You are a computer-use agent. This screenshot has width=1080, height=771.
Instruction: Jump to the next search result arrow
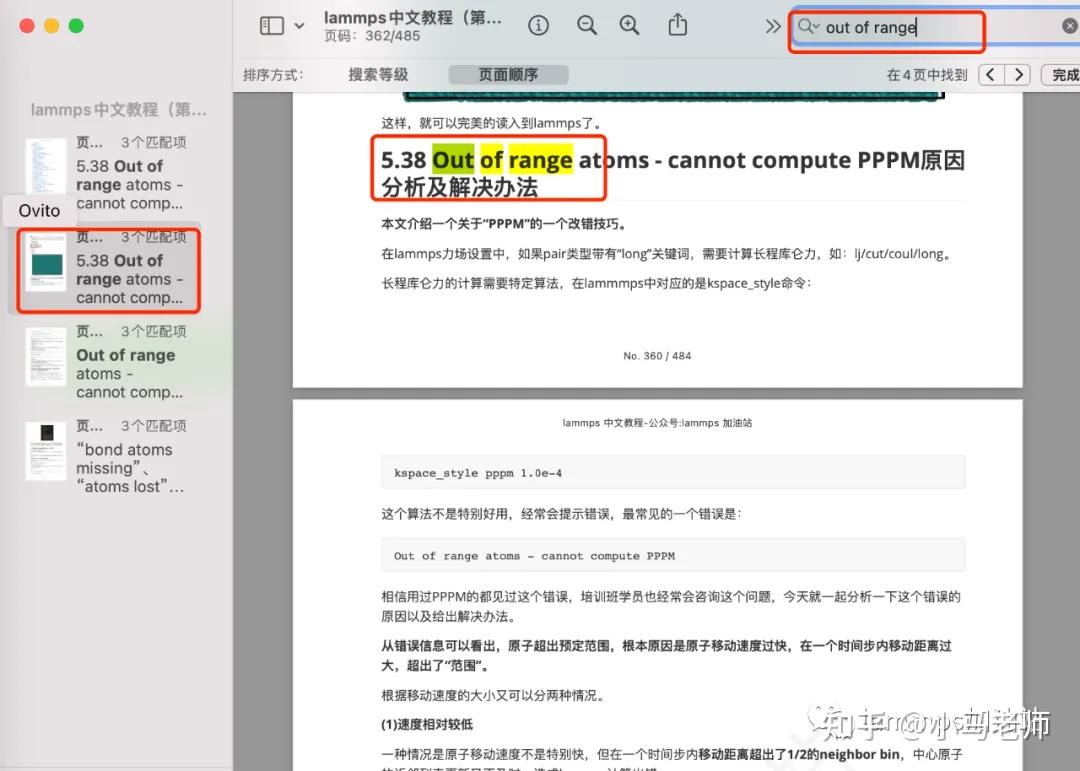(x=1018, y=74)
